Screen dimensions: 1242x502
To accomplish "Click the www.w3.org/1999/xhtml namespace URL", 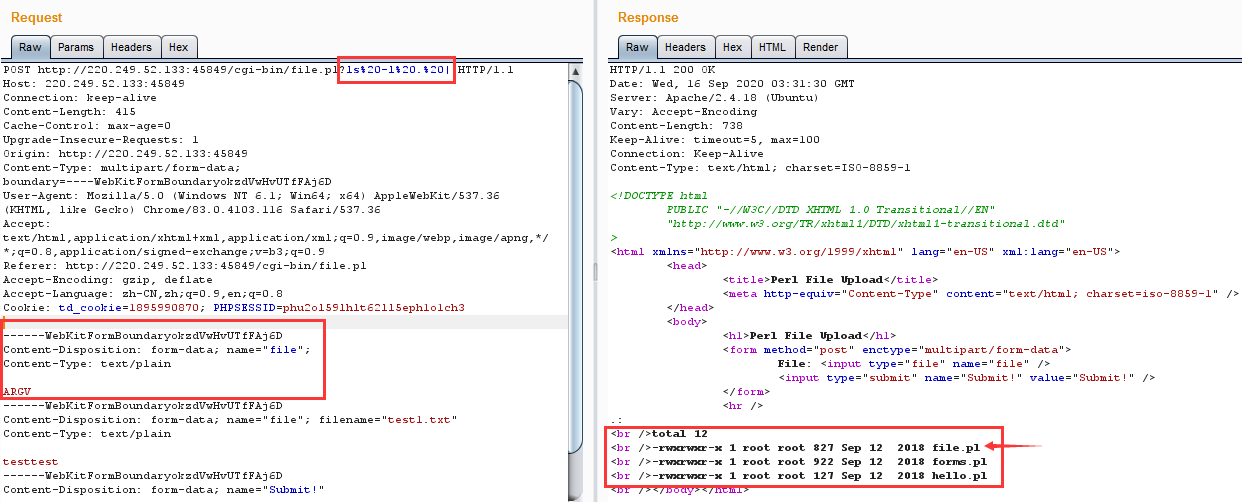I will pos(768,252).
